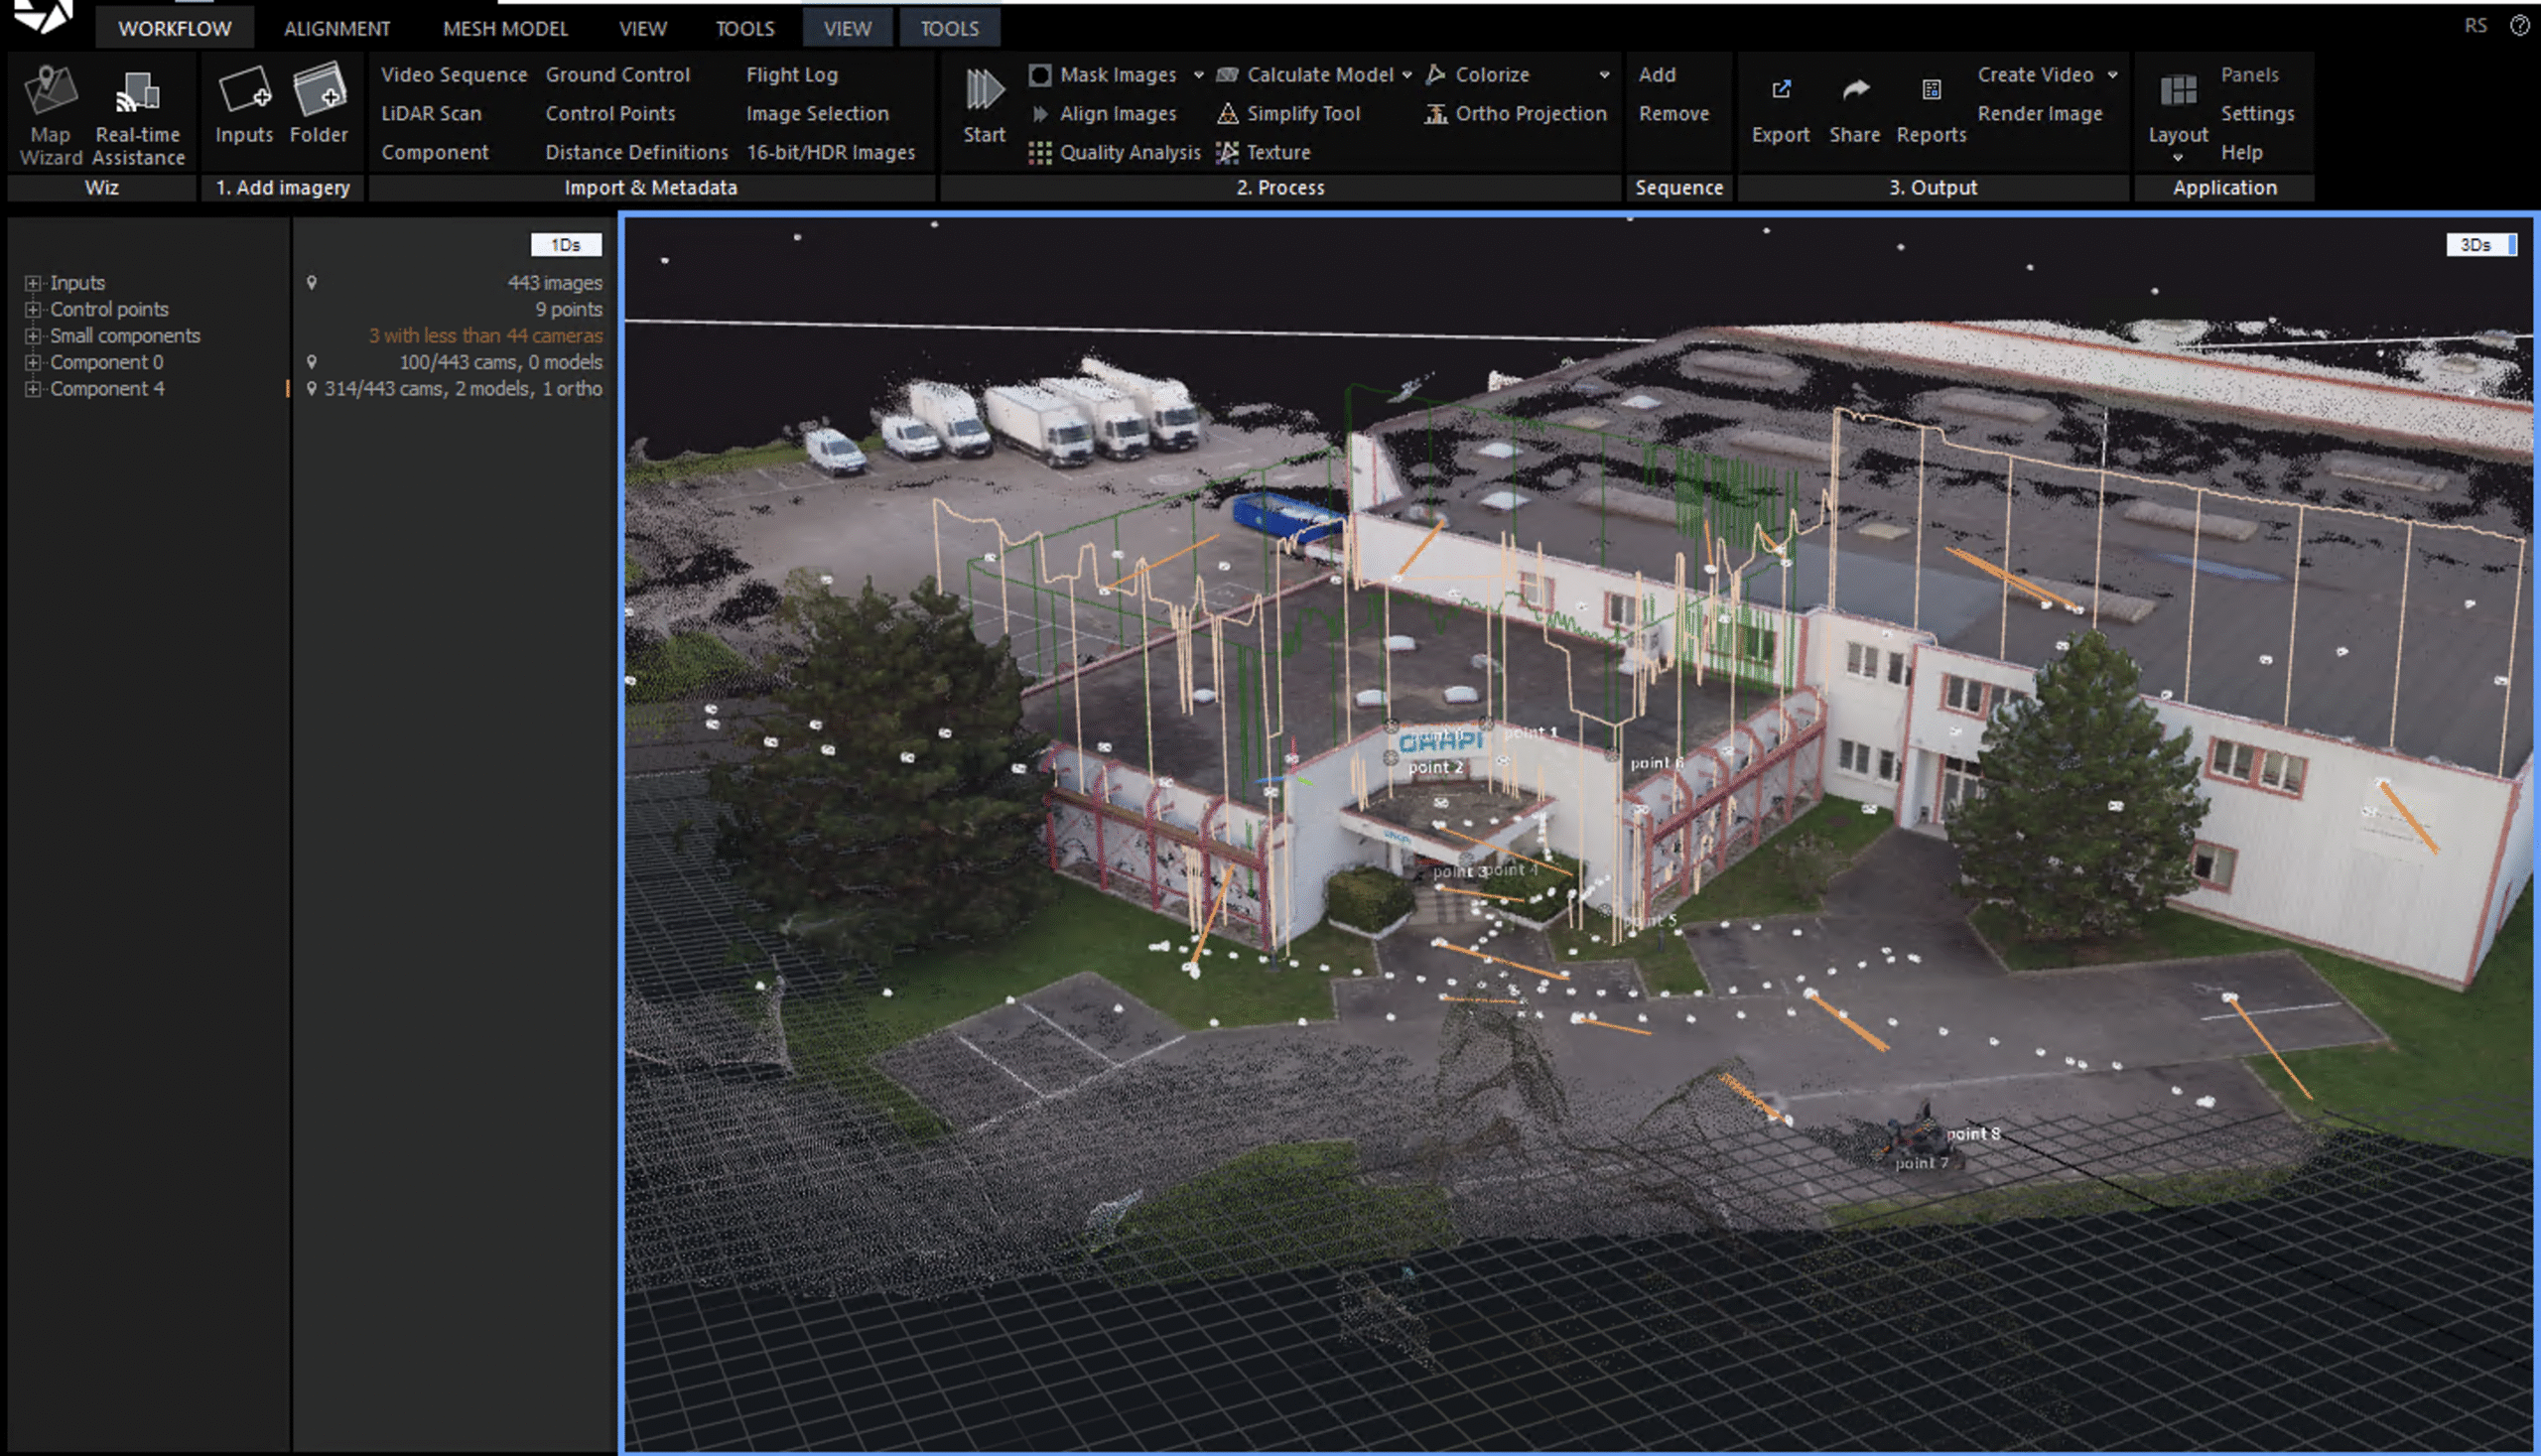Switch to the MESH MODEL ribbon tab

pos(505,28)
